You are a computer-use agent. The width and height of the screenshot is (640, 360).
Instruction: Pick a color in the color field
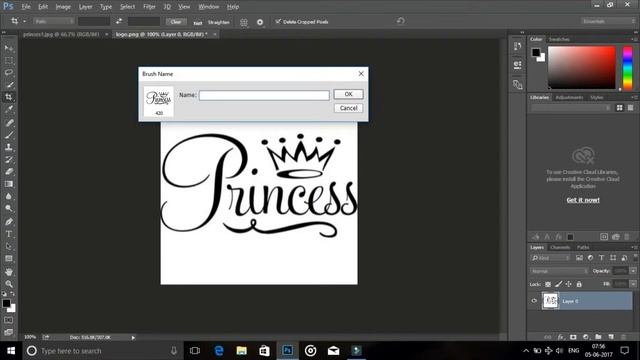pos(581,67)
